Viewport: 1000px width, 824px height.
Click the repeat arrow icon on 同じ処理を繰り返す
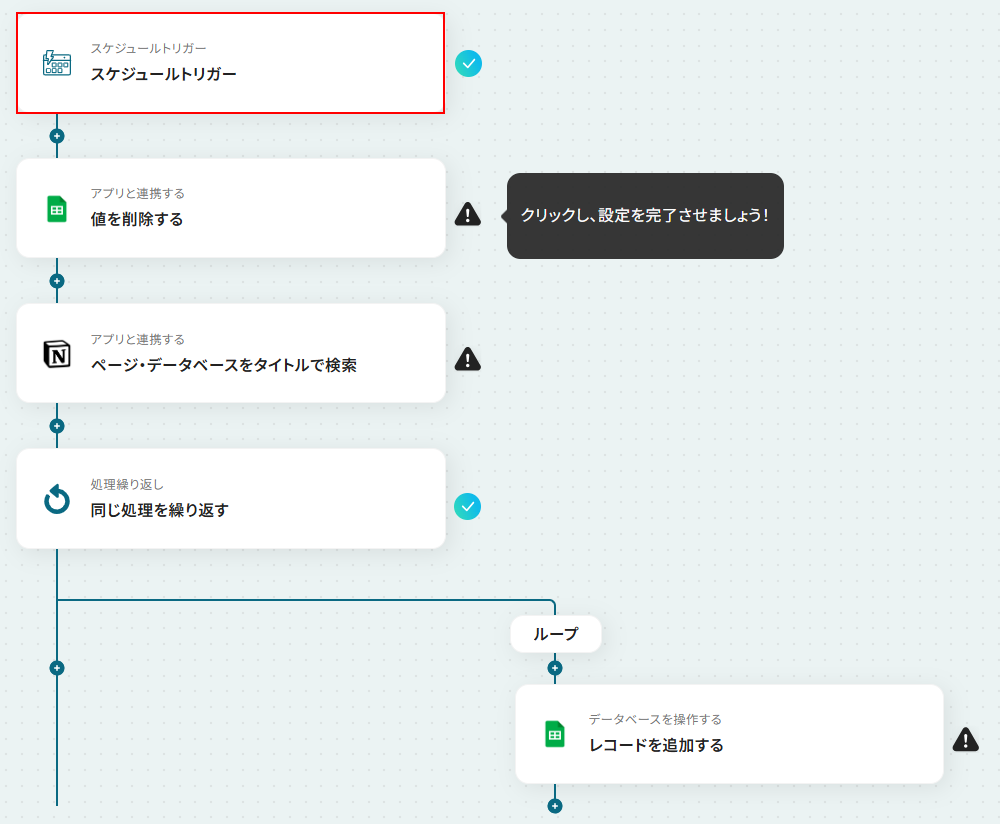coord(57,499)
